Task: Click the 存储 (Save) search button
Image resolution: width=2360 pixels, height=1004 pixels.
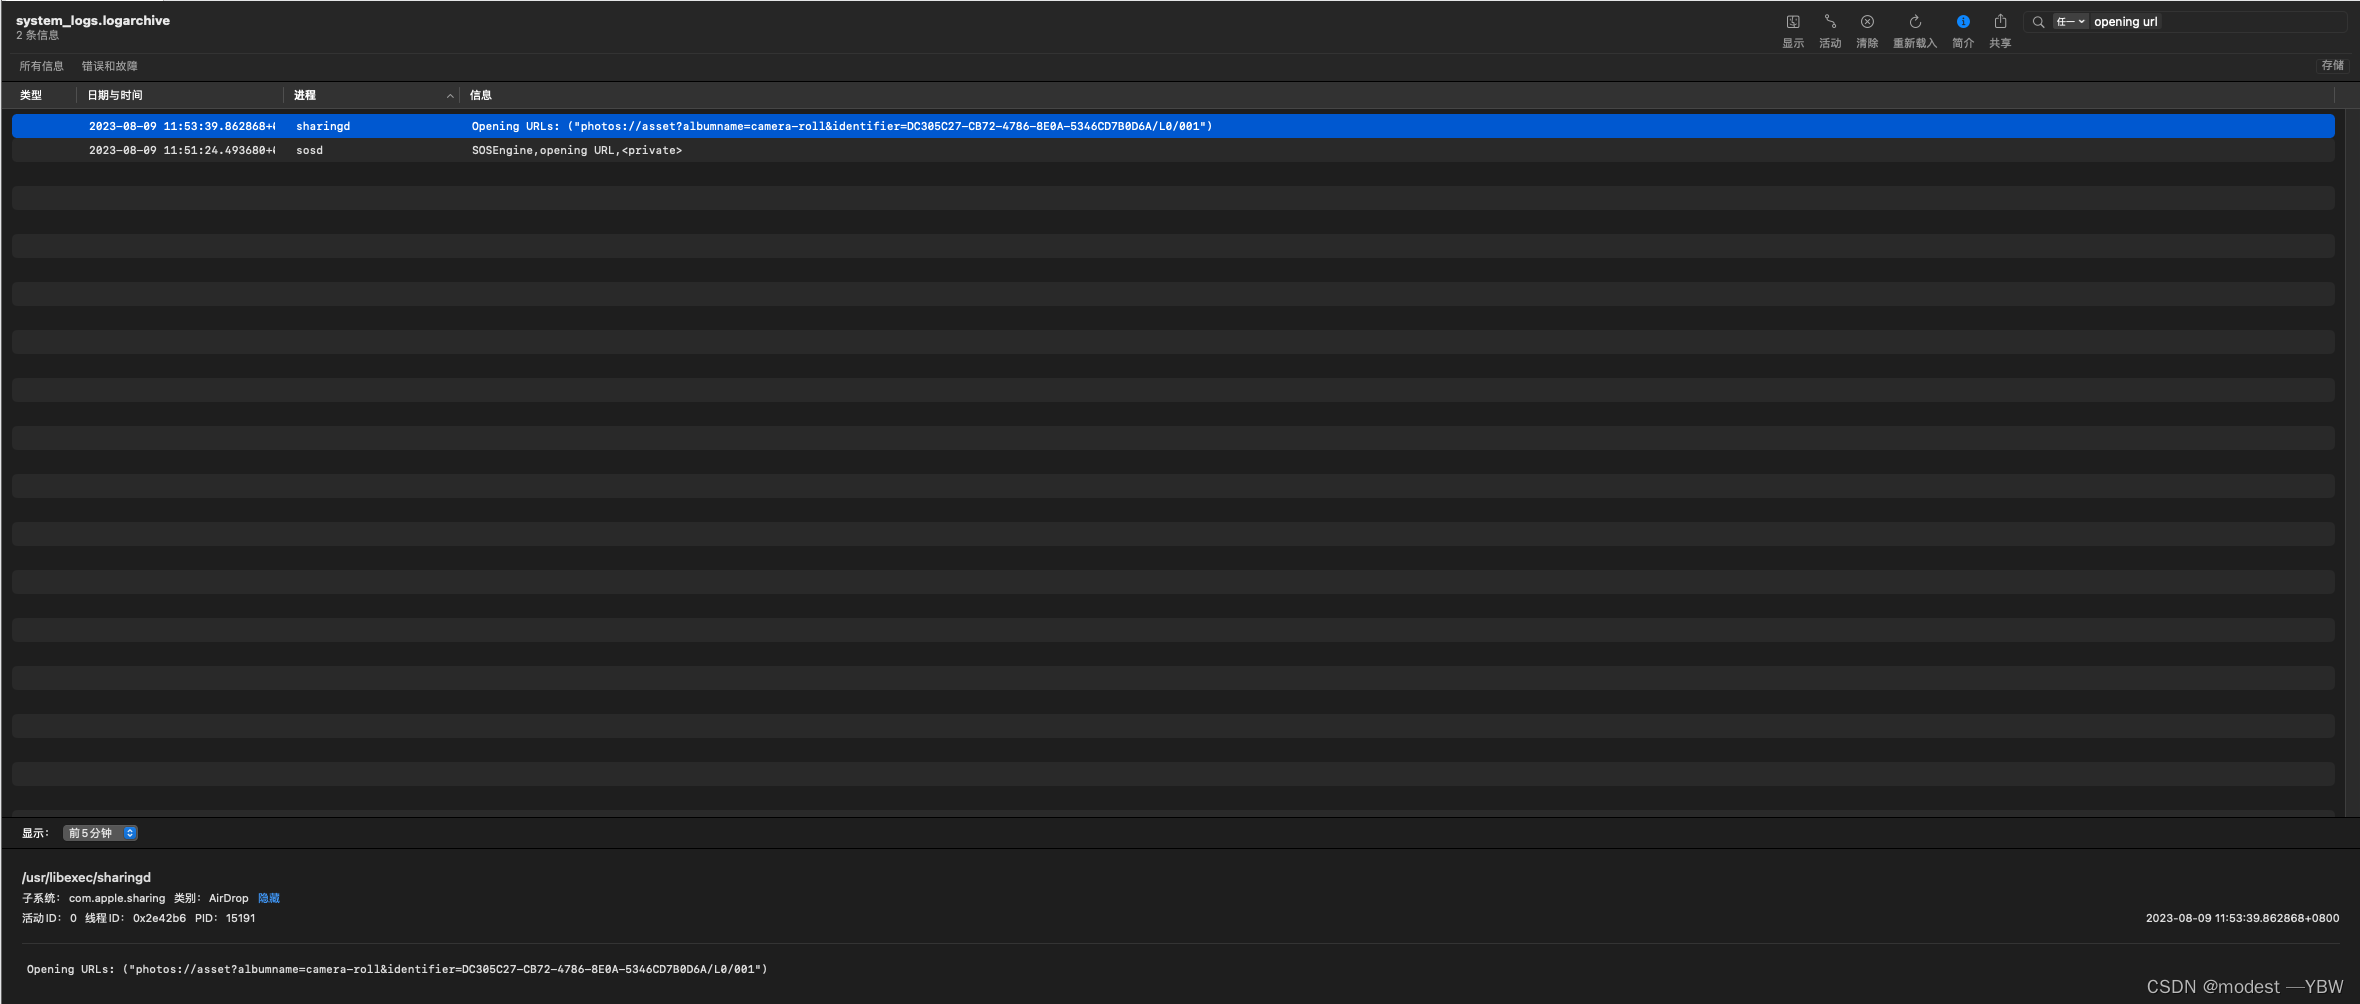Action: [x=2332, y=65]
